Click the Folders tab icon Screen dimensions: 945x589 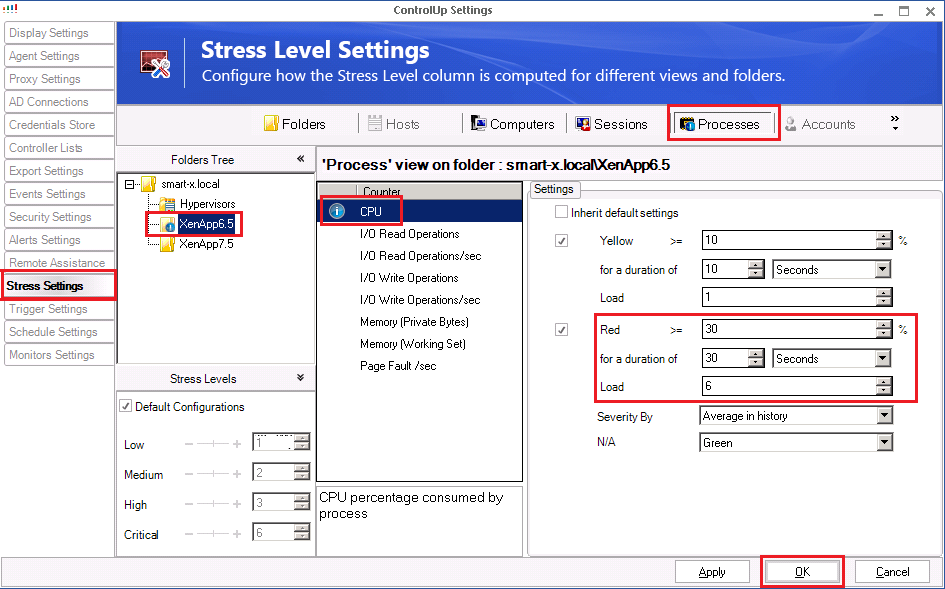(x=271, y=124)
